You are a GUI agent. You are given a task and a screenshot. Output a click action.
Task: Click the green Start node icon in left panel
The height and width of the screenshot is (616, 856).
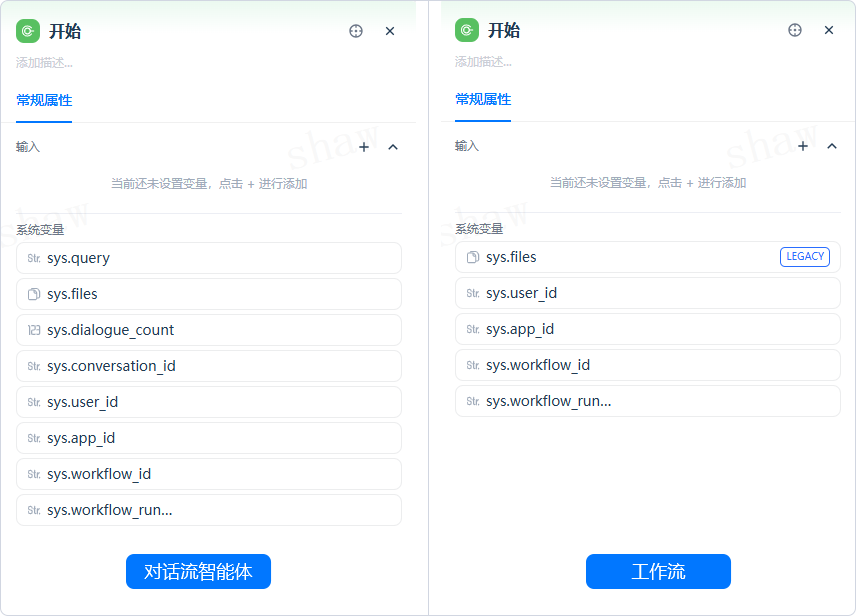coord(26,31)
